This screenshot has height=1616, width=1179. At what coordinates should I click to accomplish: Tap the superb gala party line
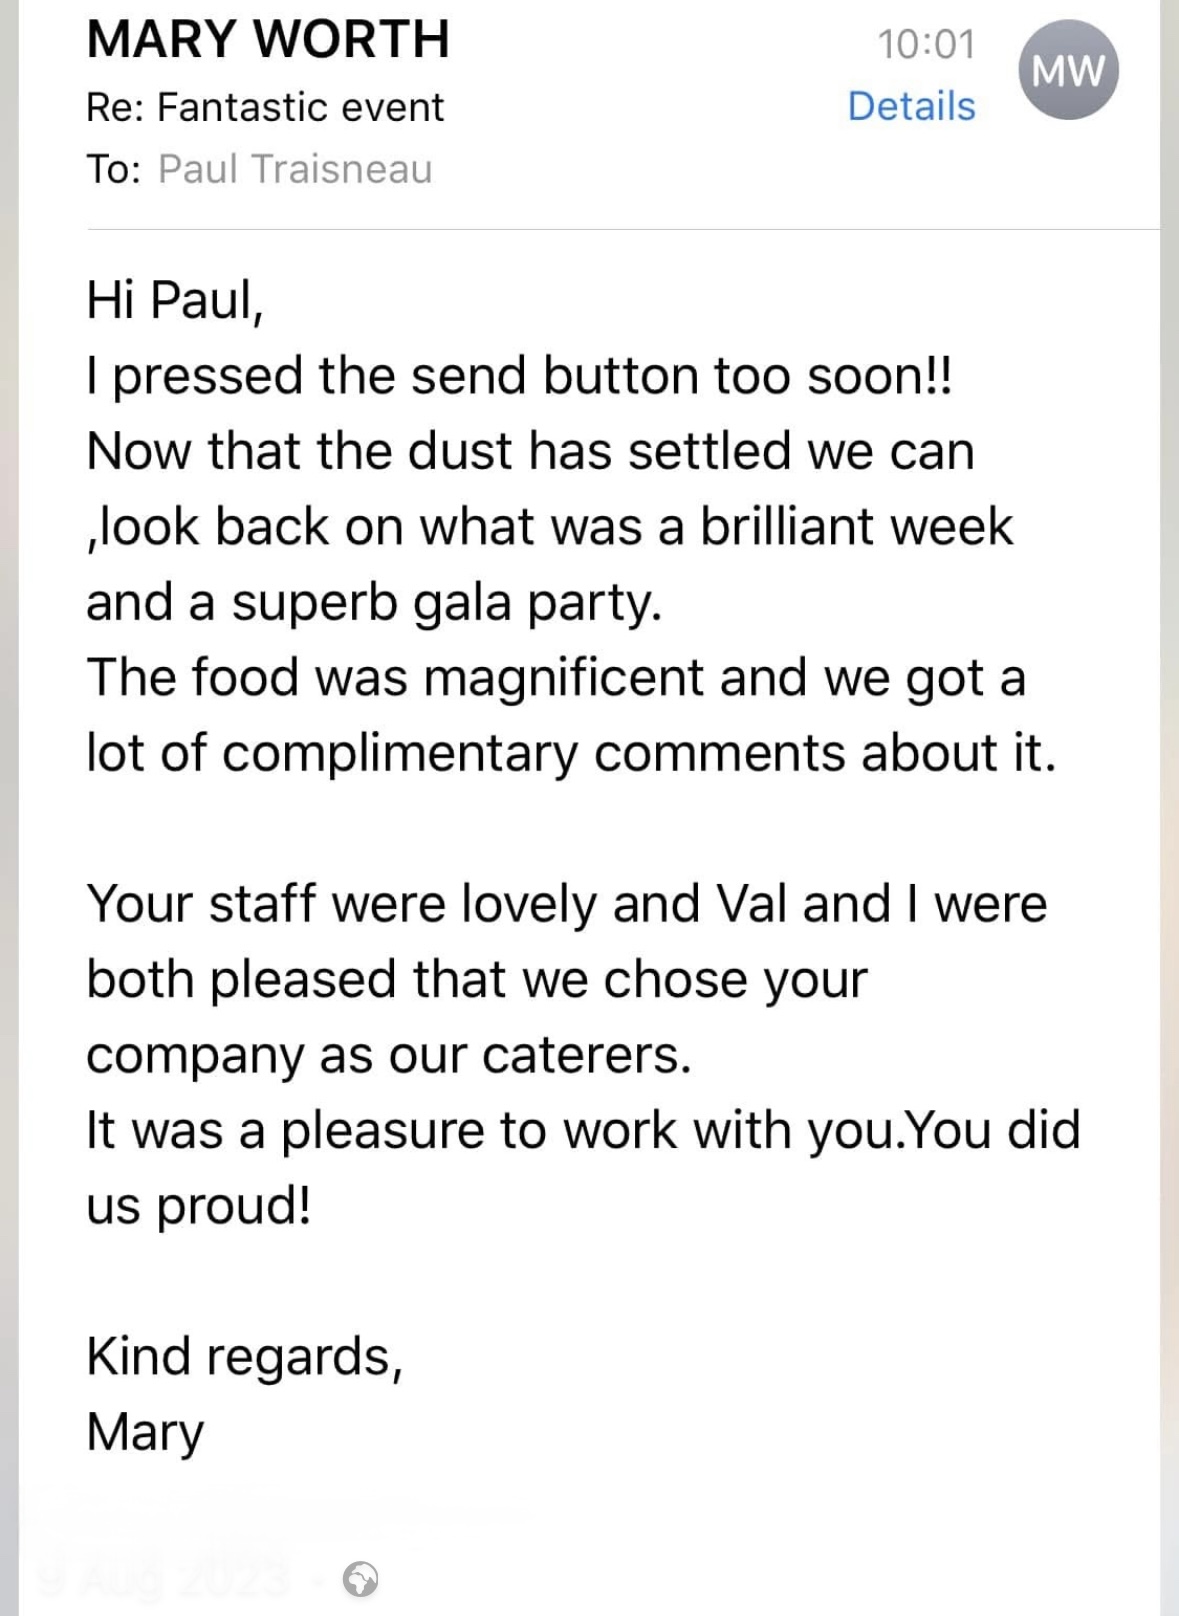point(375,603)
